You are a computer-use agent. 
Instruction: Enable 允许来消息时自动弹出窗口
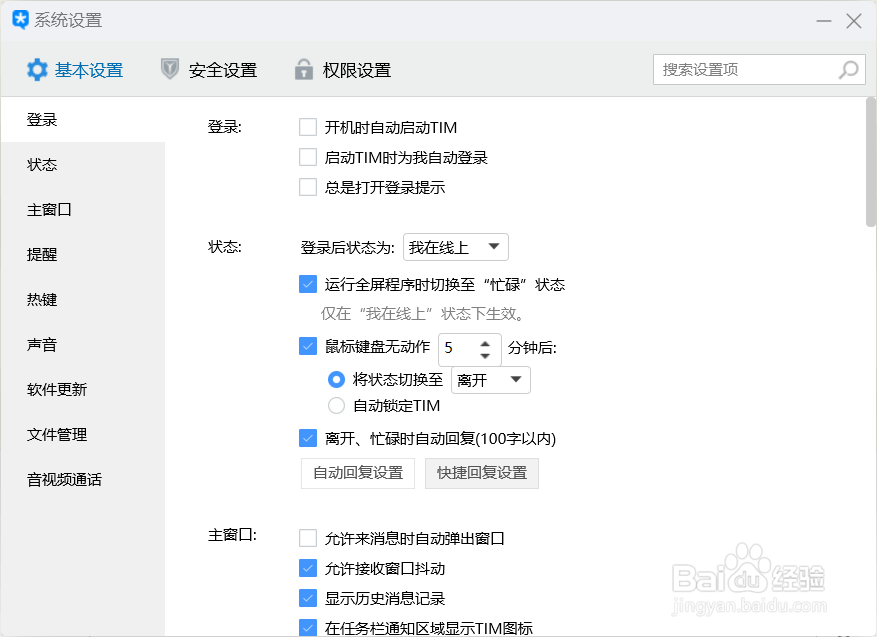308,537
